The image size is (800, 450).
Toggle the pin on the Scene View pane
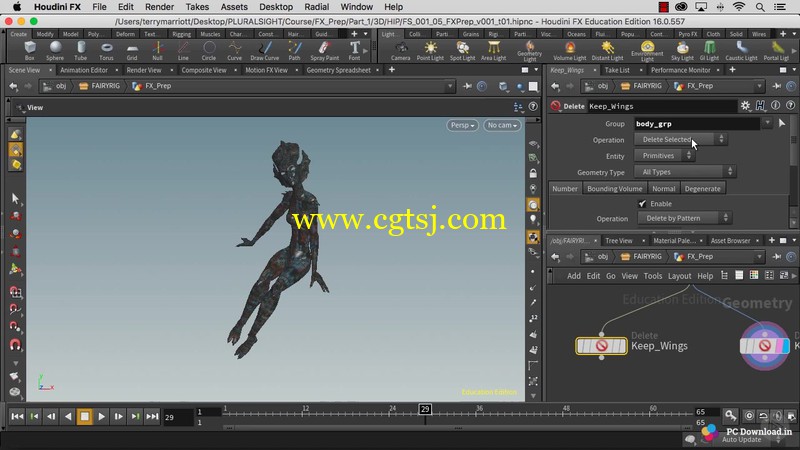467,86
